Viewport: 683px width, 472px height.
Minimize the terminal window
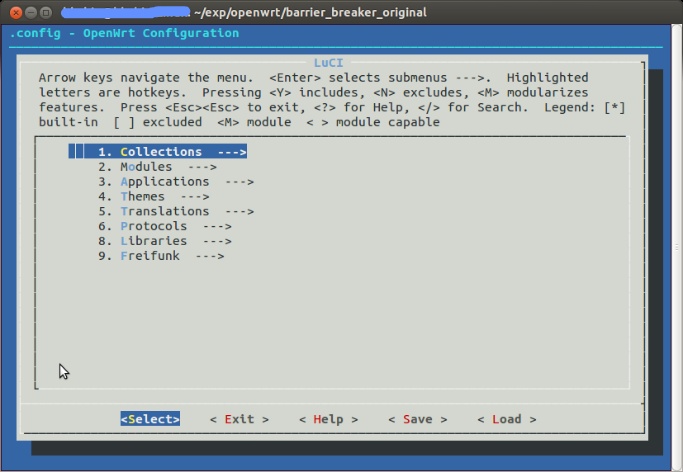pos(31,13)
